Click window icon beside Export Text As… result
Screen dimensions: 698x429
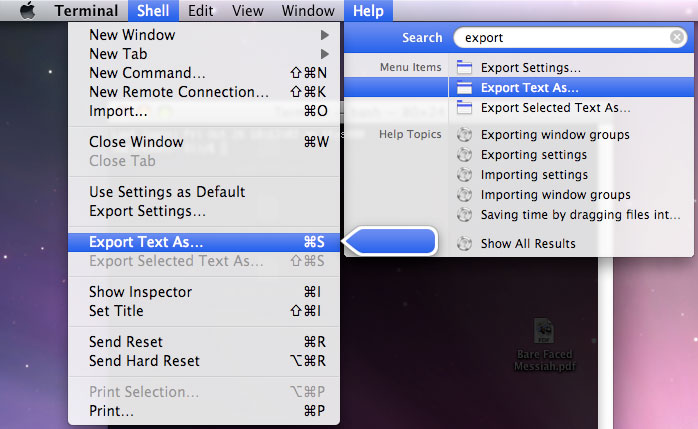(x=464, y=87)
